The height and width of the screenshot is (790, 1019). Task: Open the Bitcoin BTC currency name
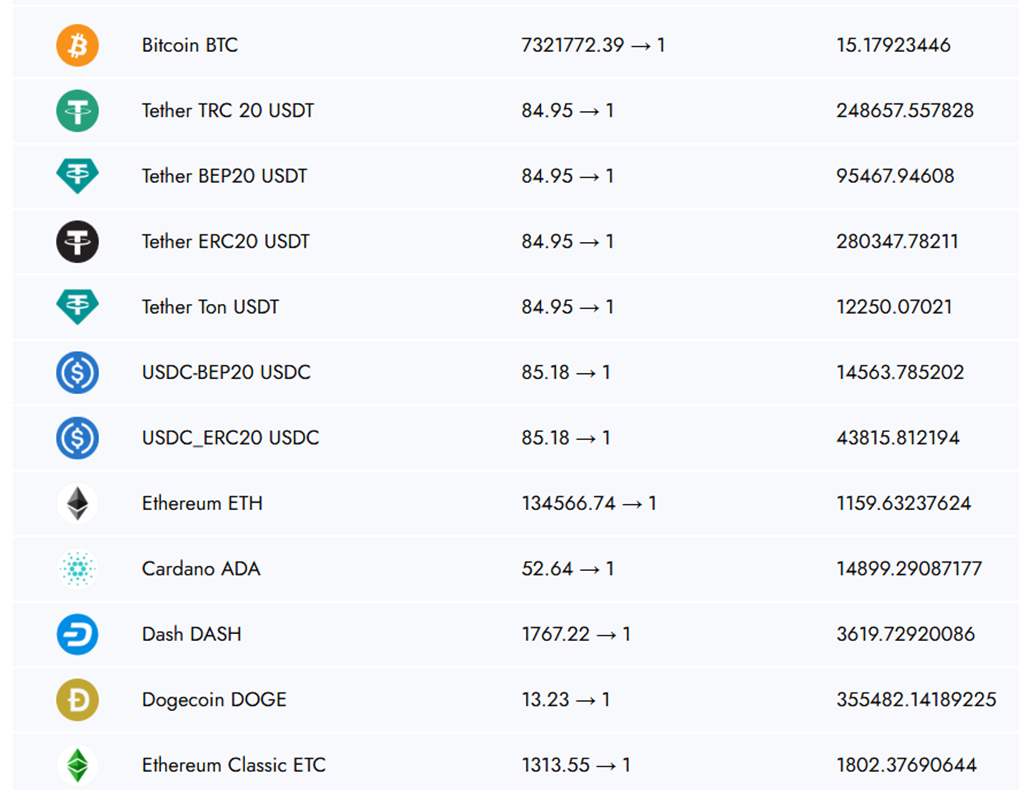click(x=190, y=45)
